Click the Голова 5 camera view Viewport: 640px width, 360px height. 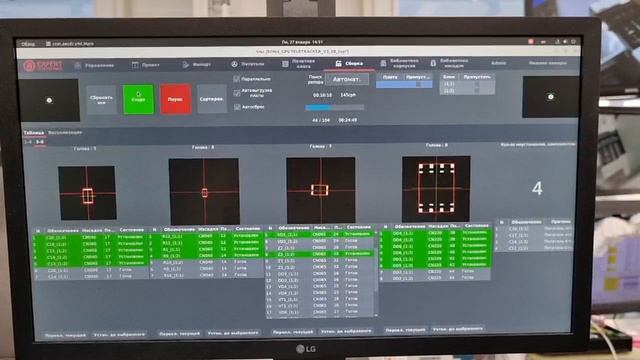87,193
